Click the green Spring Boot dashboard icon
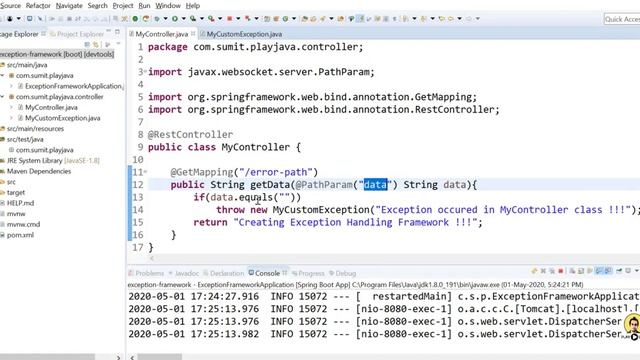The image size is (640, 360). (135, 19)
